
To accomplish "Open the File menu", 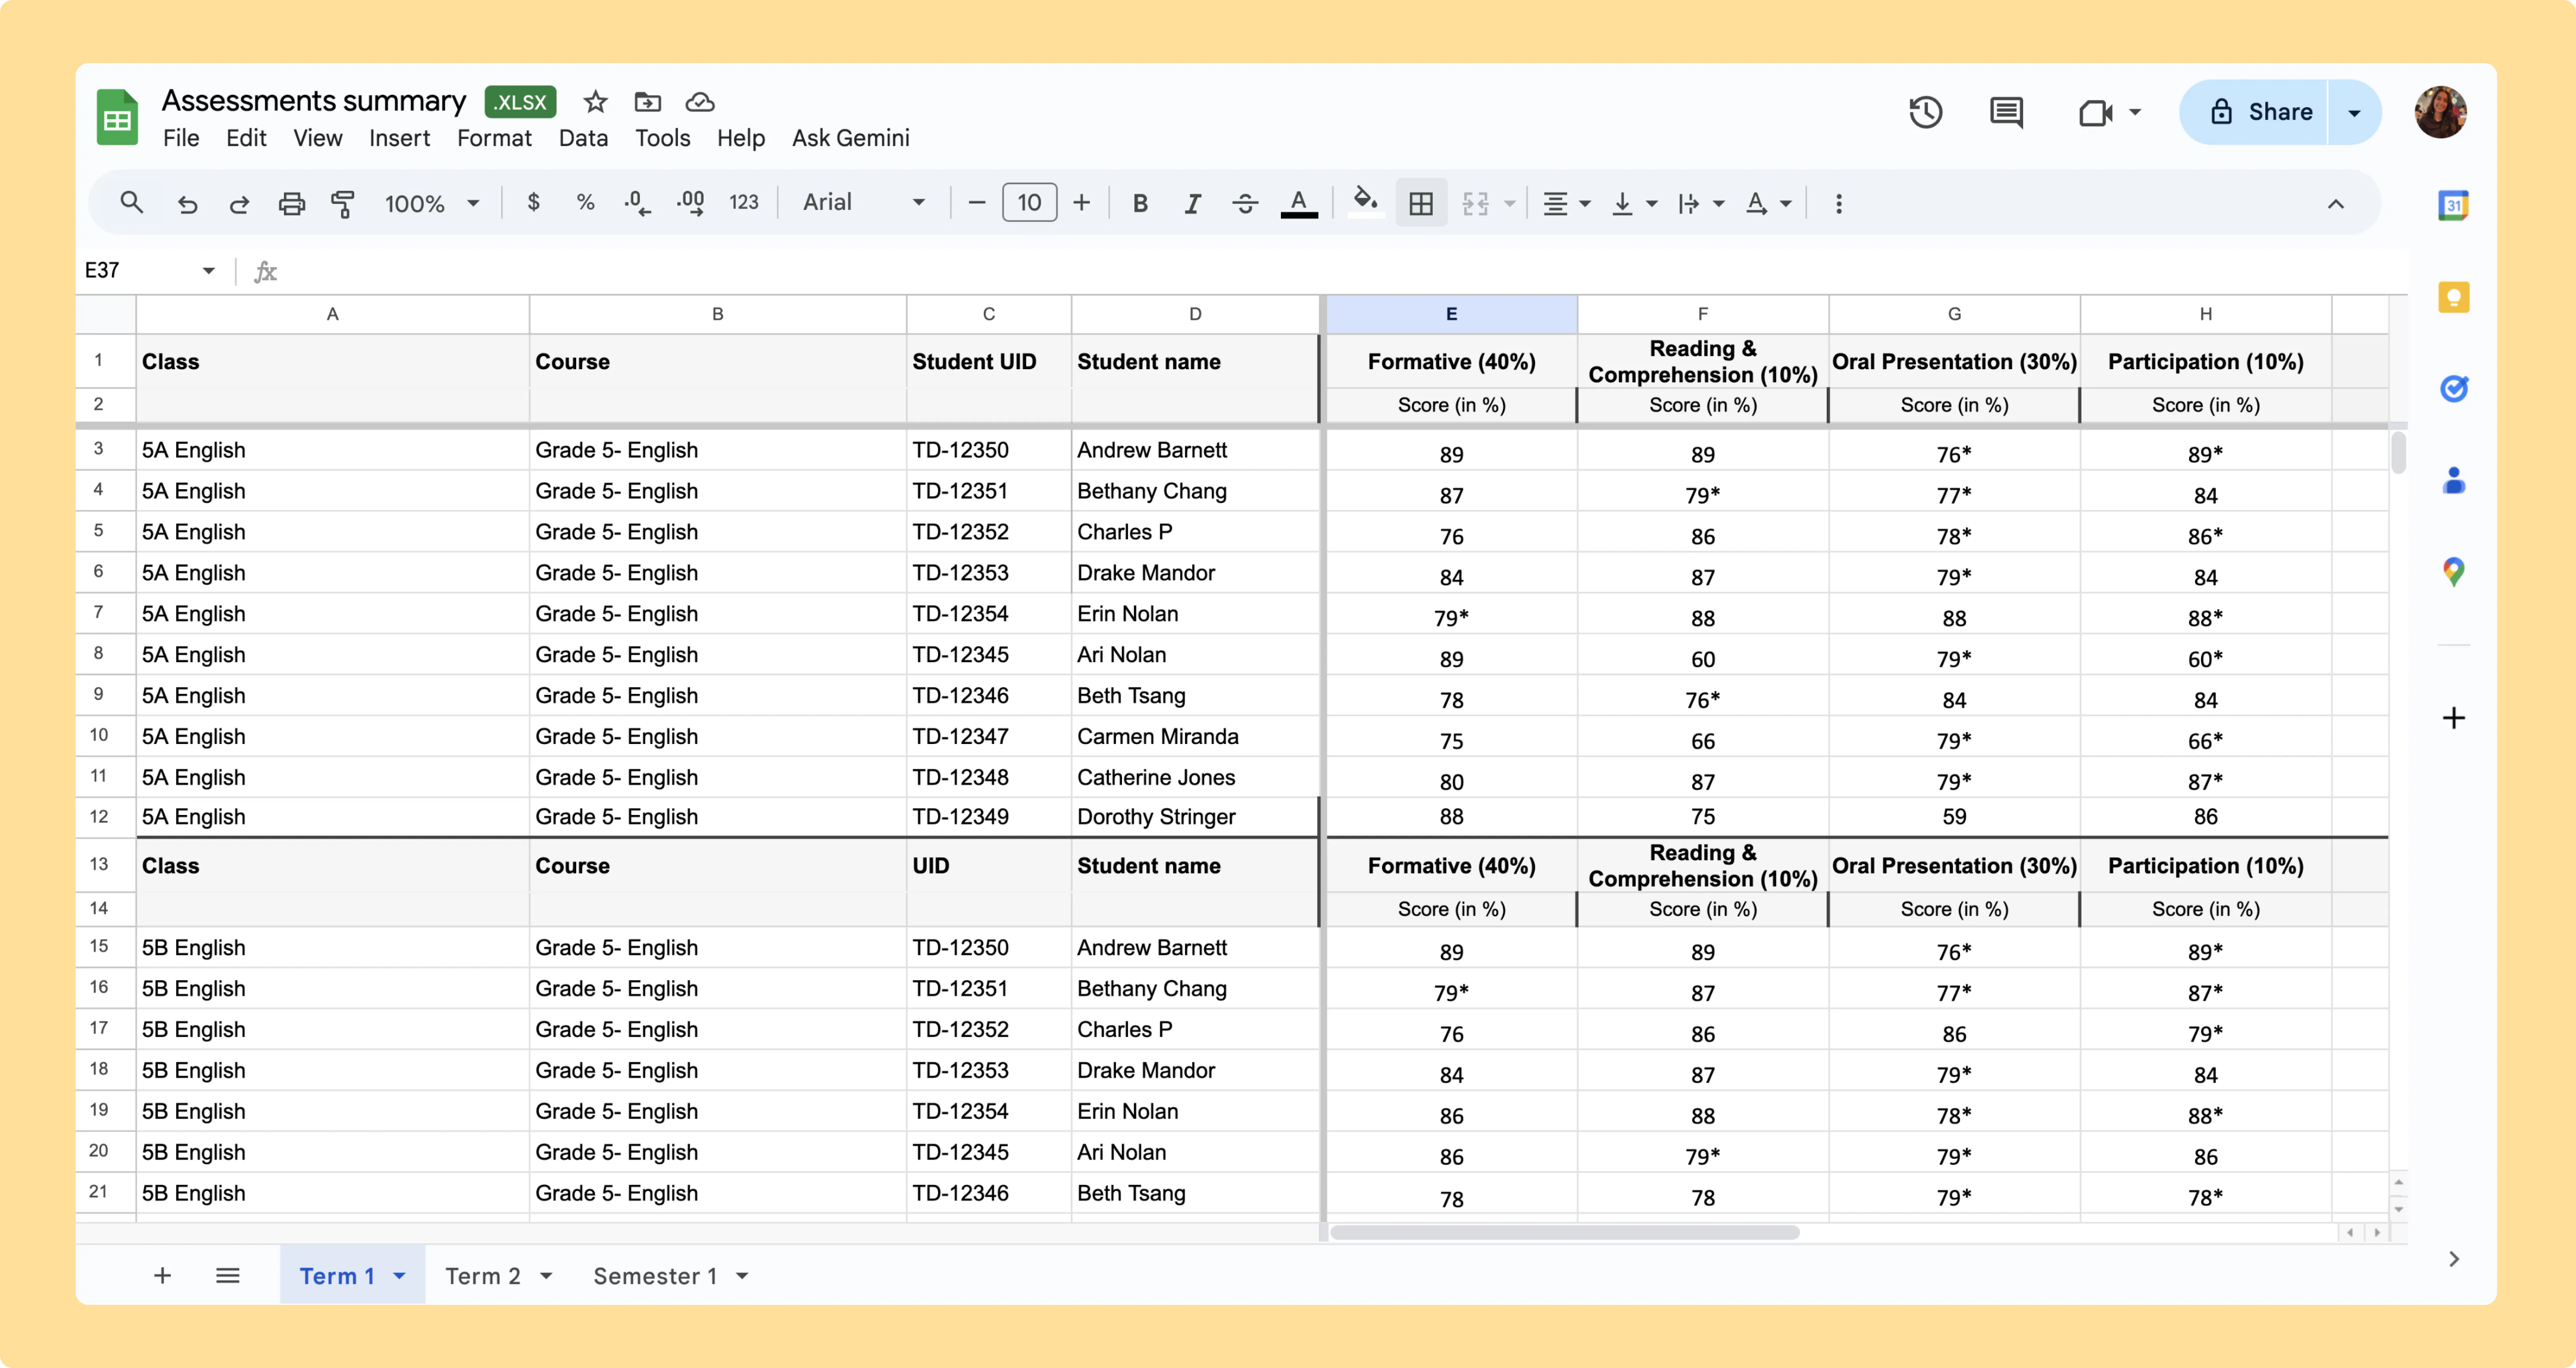I will (x=181, y=138).
